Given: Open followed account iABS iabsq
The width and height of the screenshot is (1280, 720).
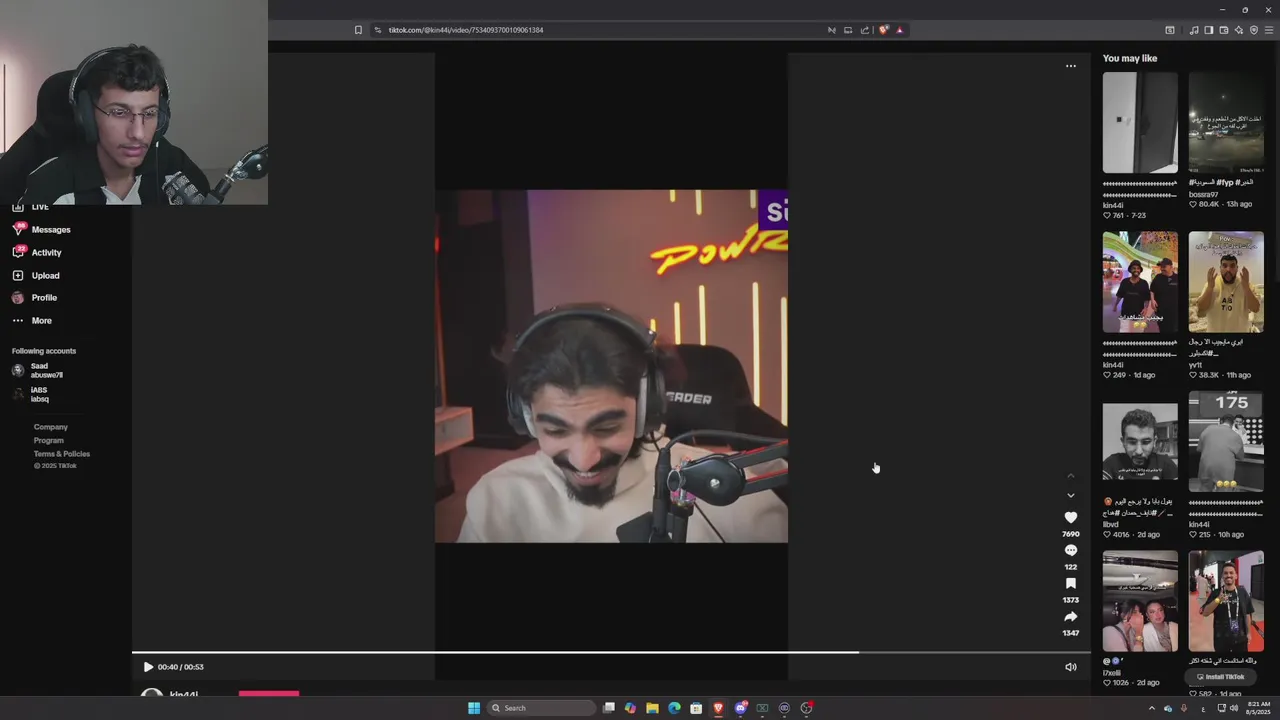Looking at the screenshot, I should pos(32,394).
